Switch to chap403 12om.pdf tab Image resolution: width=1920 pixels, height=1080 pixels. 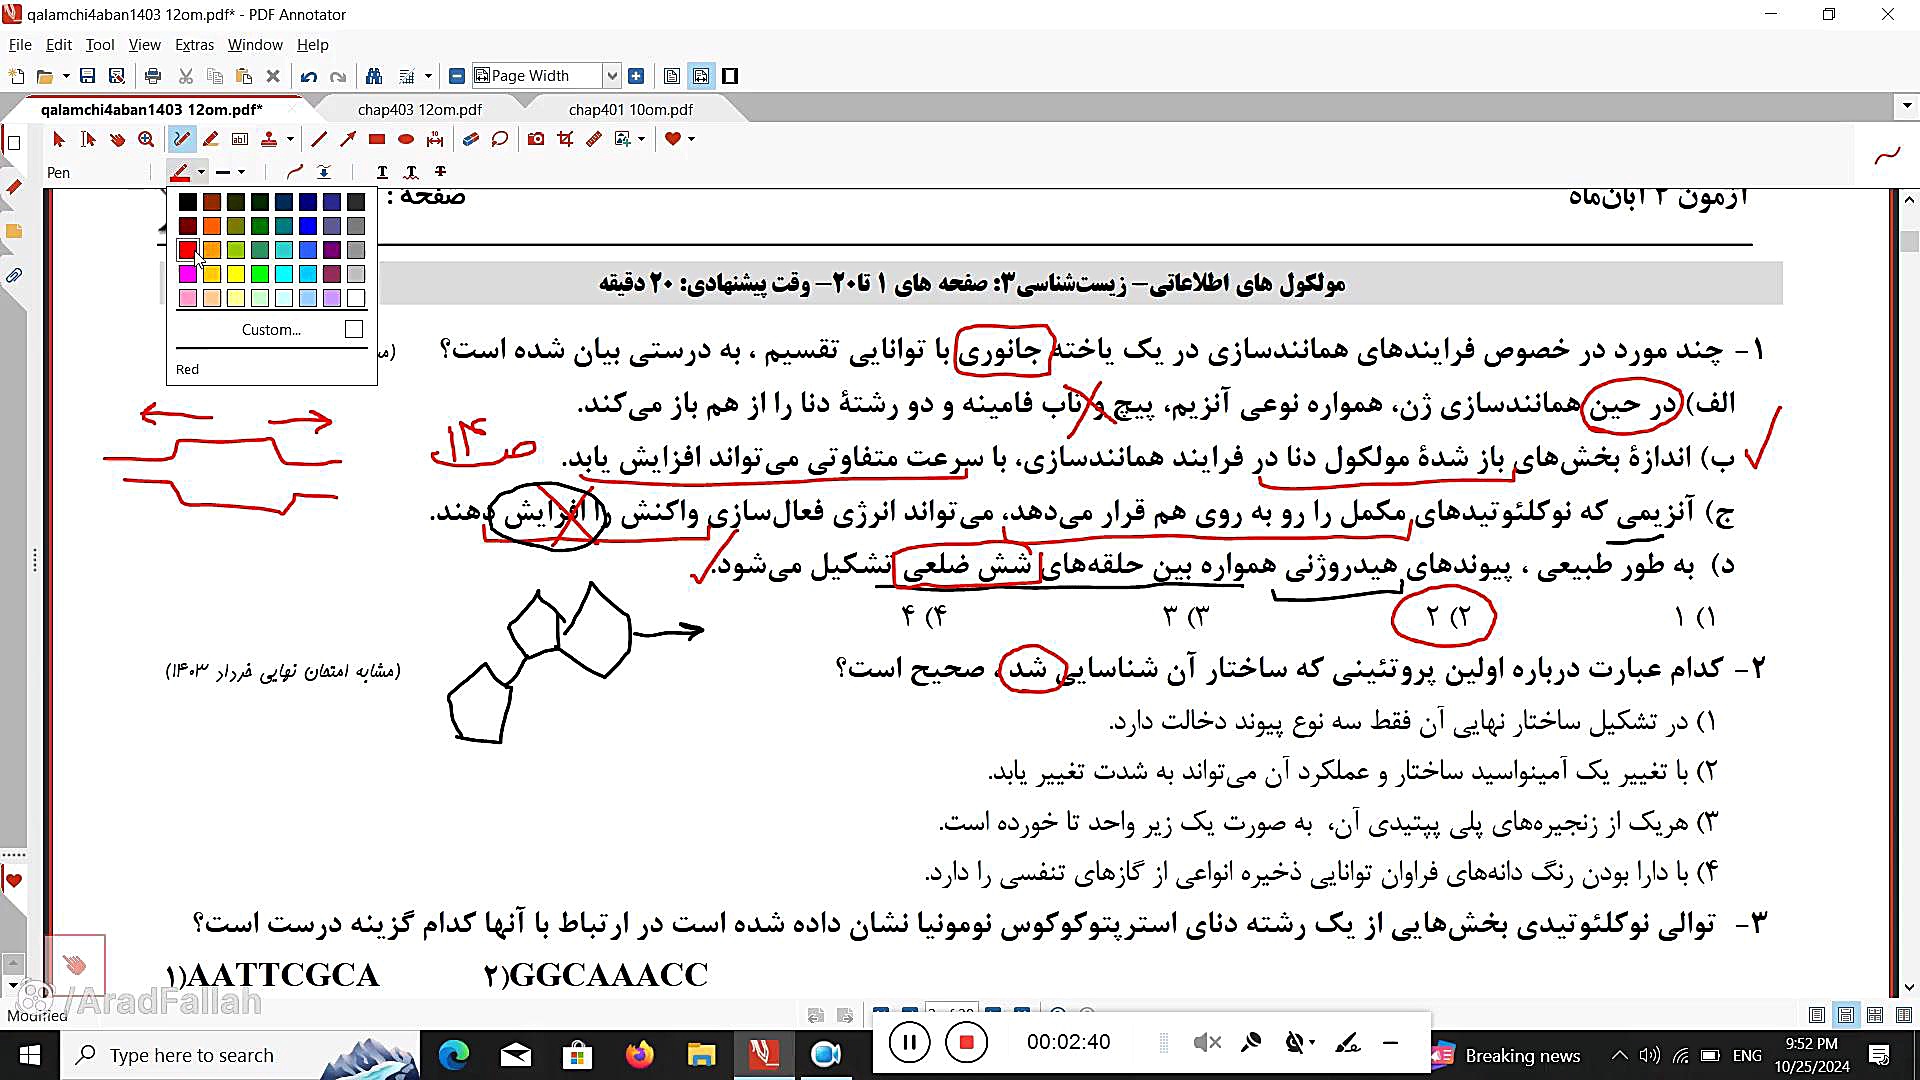[x=419, y=109]
